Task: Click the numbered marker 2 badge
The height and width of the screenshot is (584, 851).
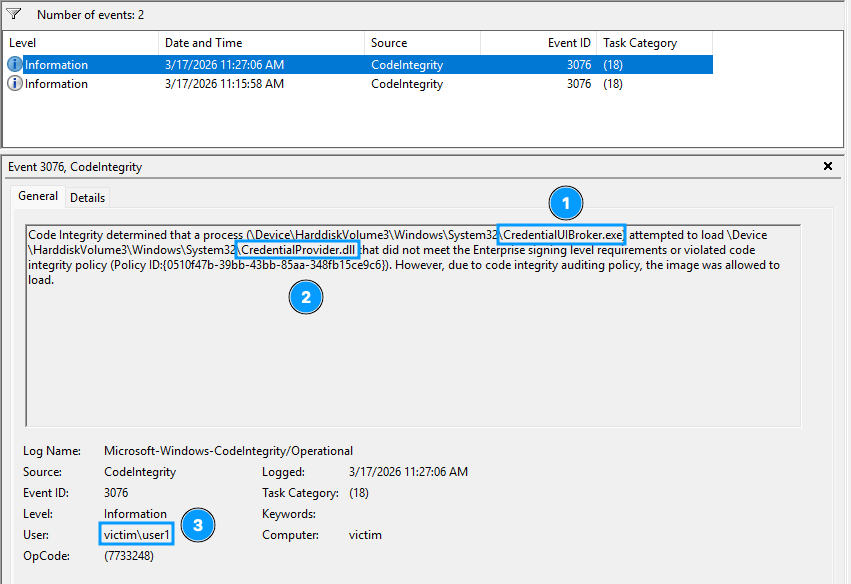Action: tap(306, 296)
